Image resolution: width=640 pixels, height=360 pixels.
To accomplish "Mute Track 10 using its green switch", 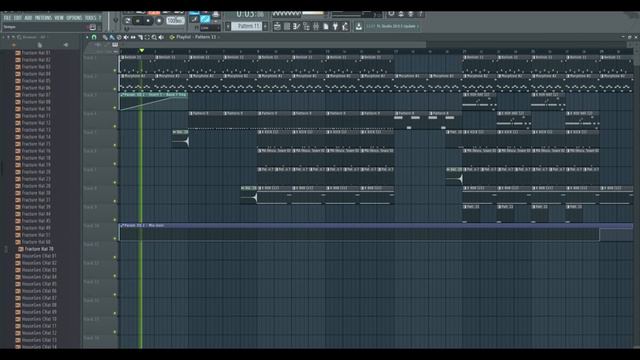I will pos(115,238).
